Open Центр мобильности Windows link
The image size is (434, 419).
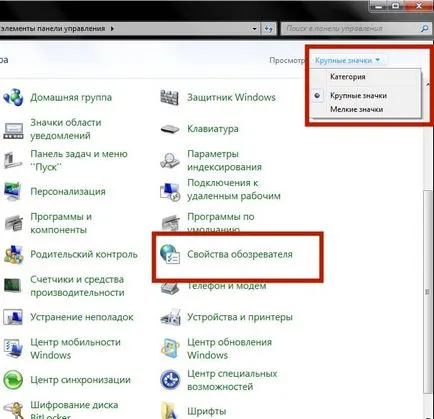(x=75, y=348)
